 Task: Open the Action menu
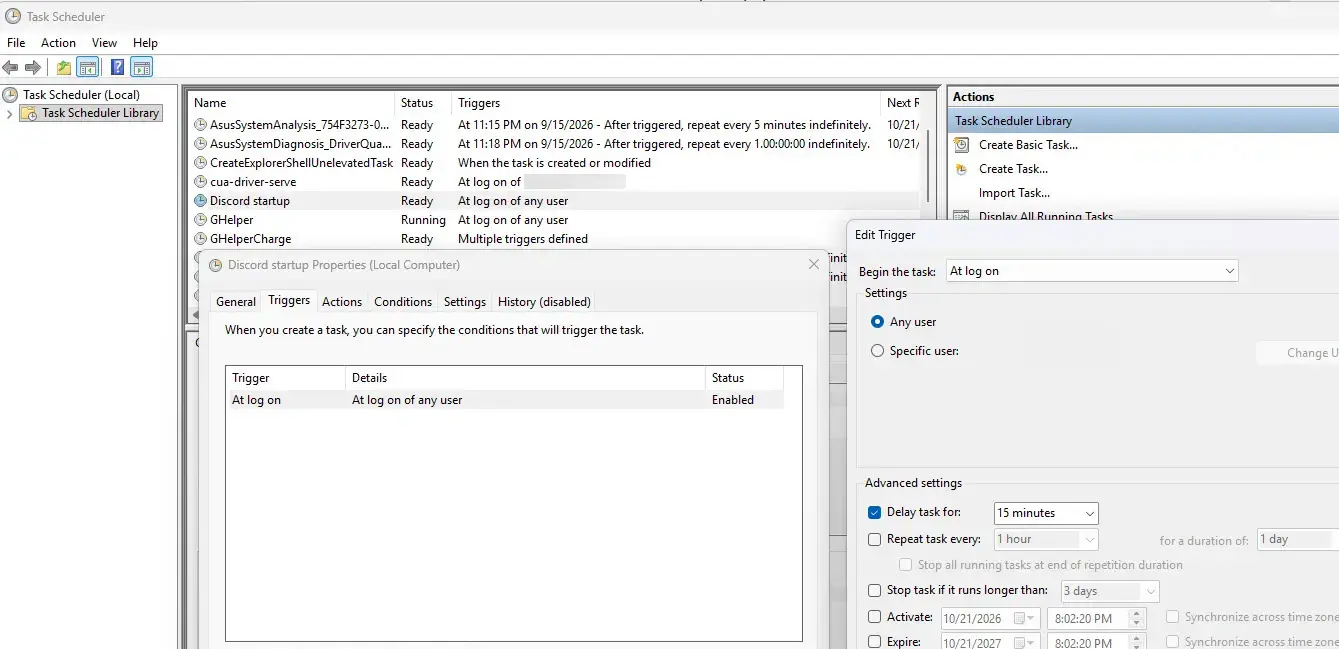pos(58,43)
